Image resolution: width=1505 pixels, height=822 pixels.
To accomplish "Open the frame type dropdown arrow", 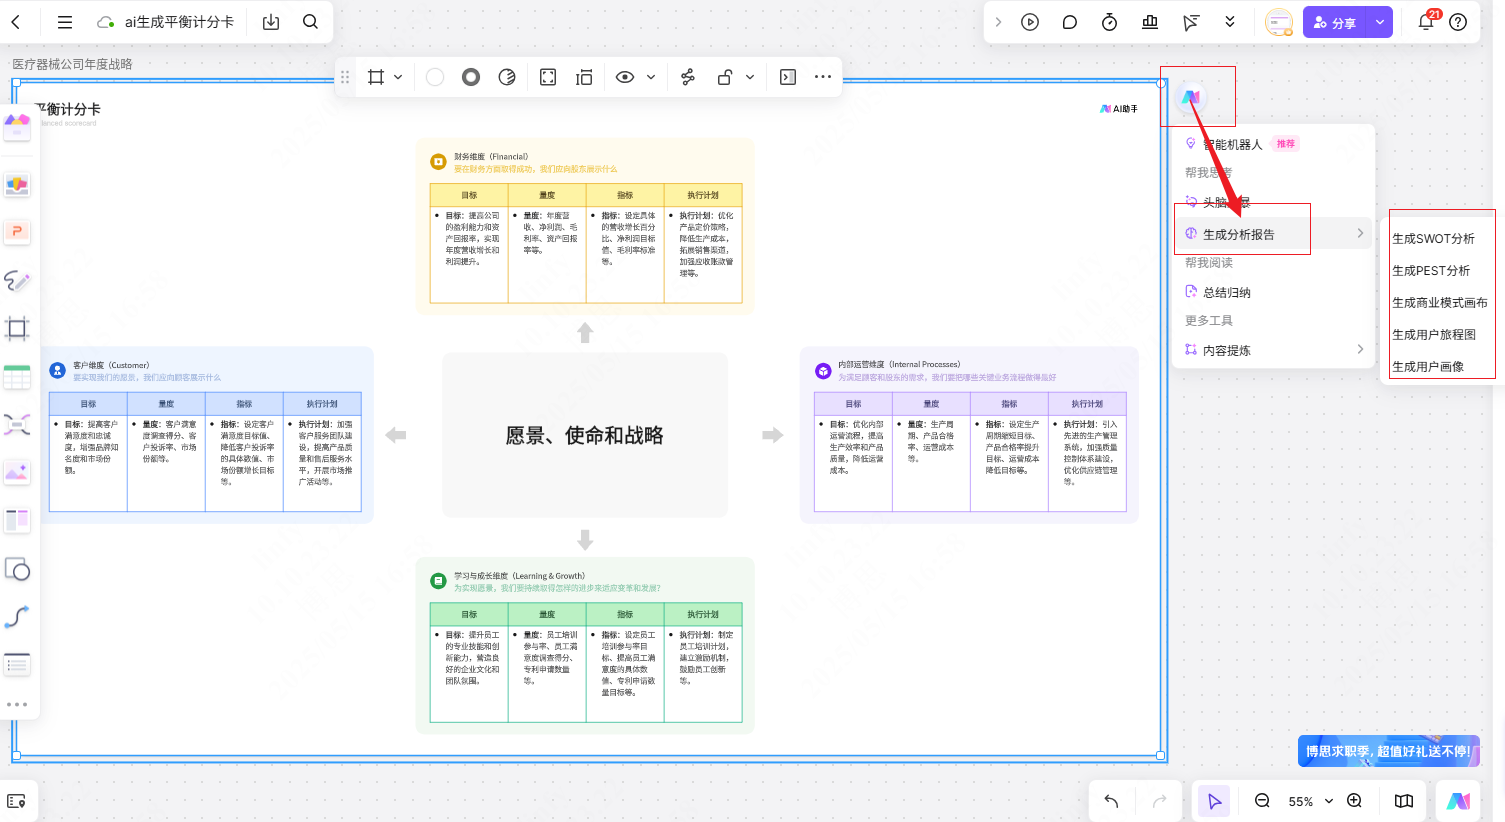I will tap(398, 77).
